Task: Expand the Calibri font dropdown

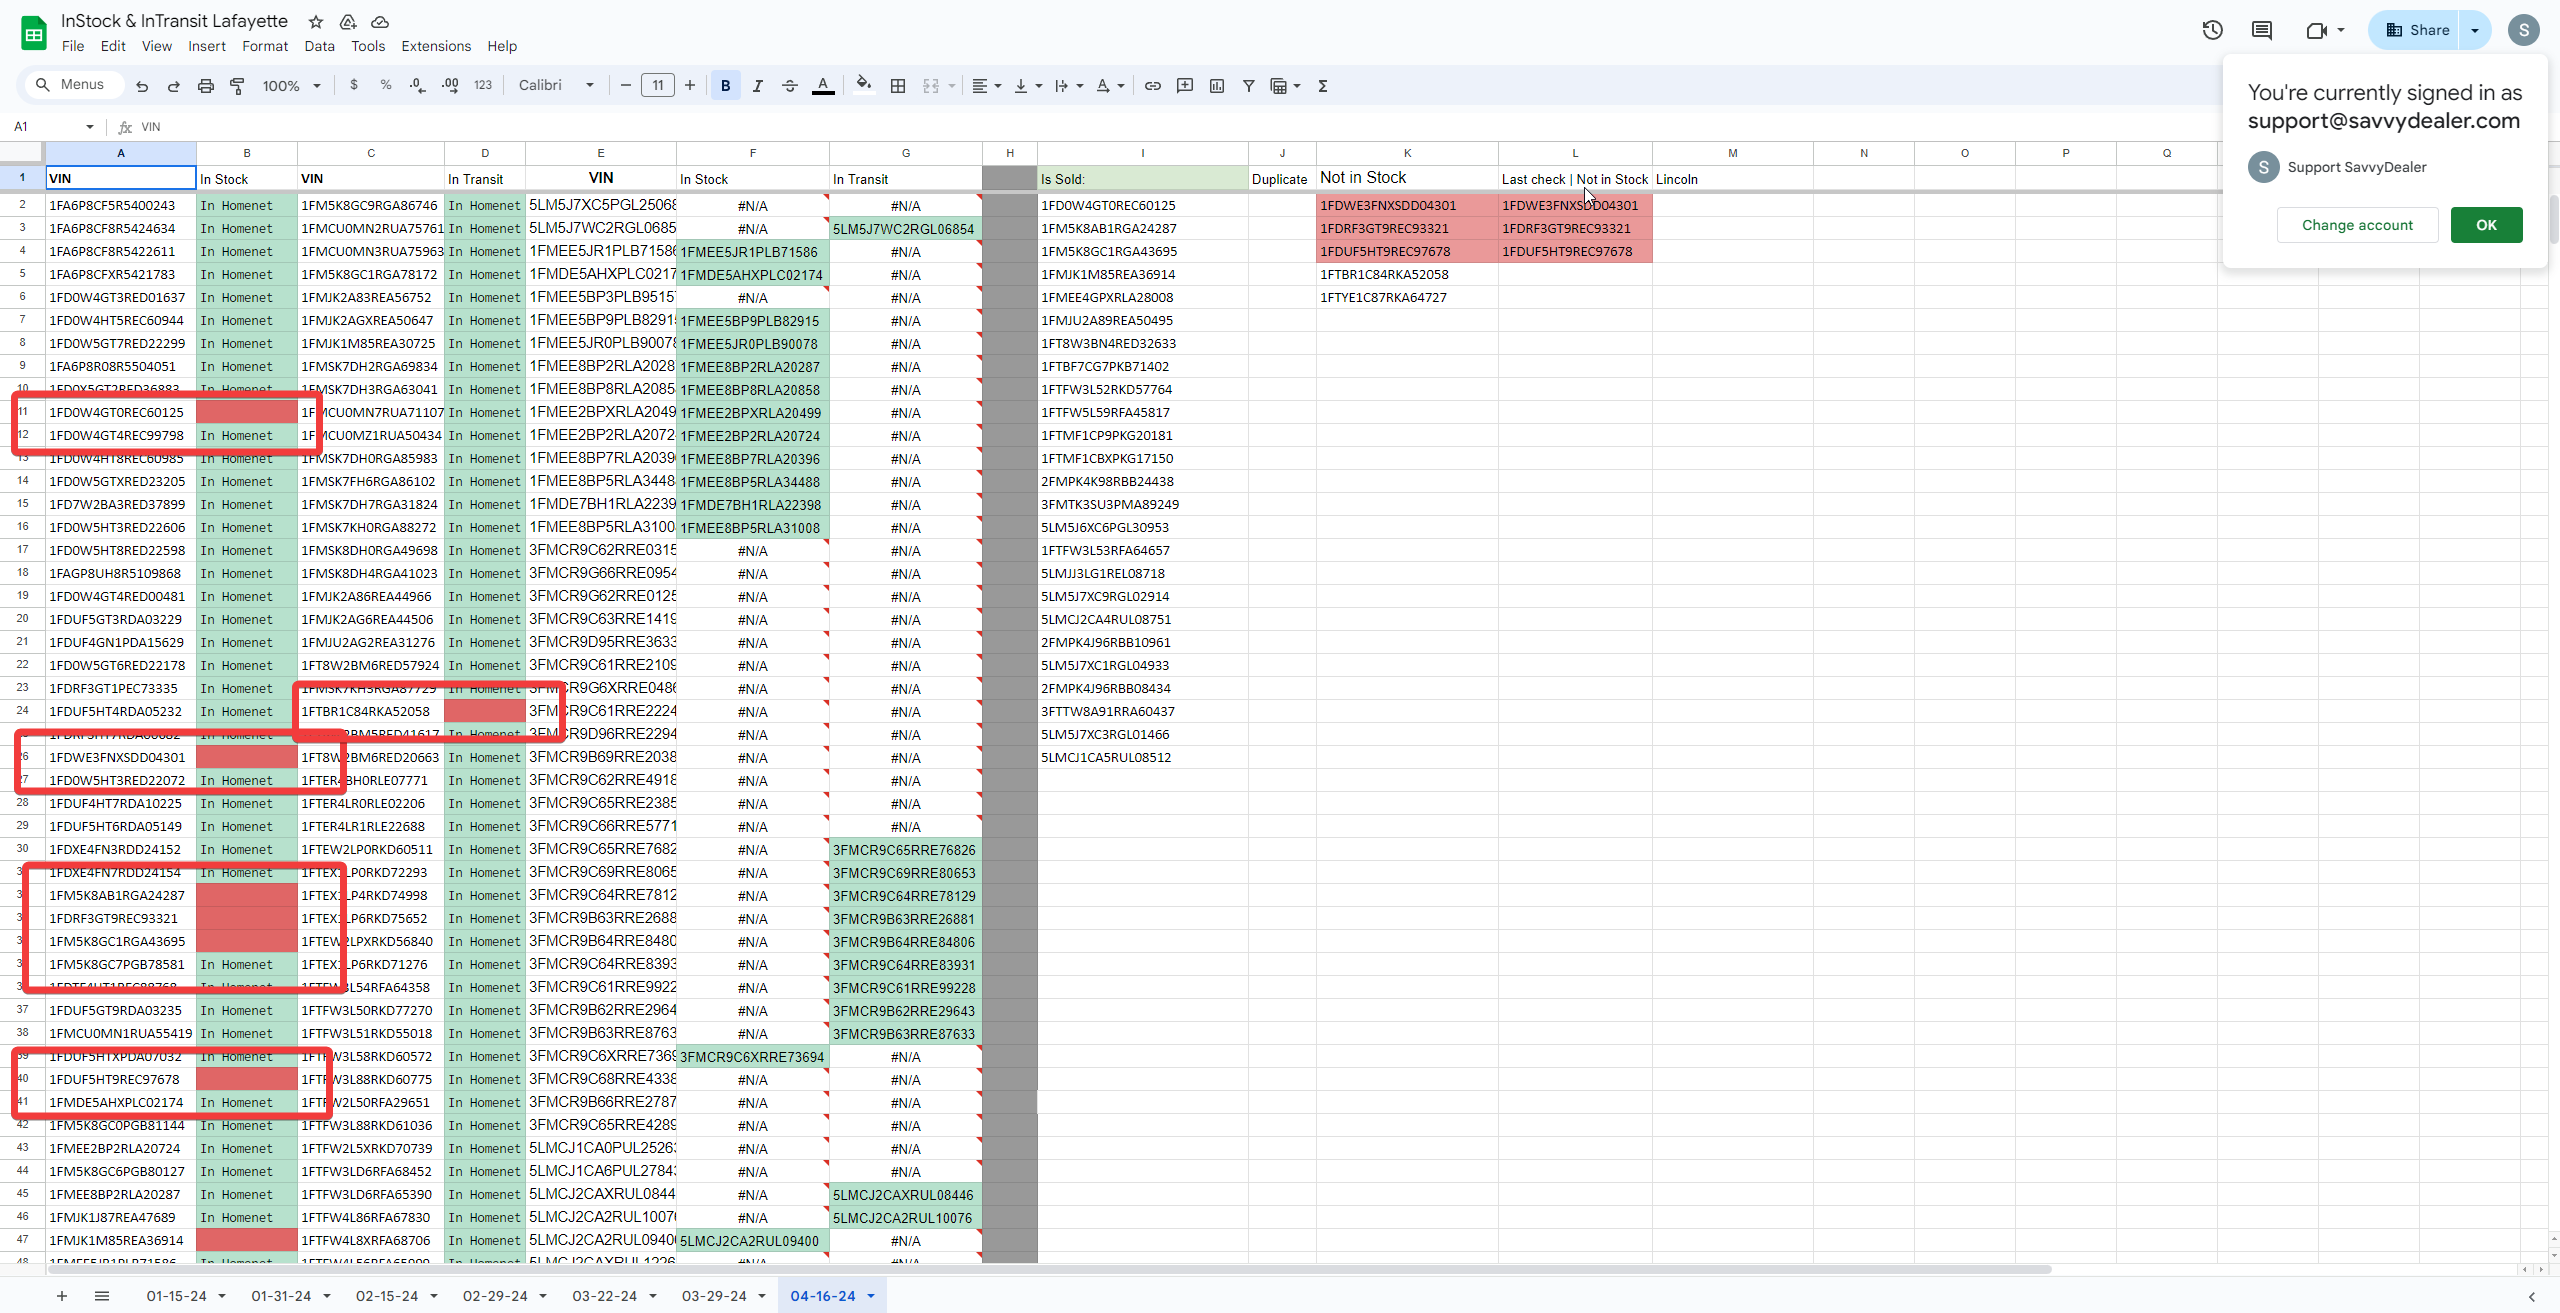Action: (x=556, y=86)
